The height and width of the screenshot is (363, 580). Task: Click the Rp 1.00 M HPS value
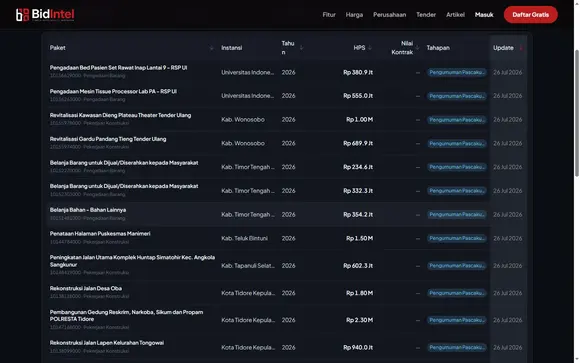coord(359,120)
